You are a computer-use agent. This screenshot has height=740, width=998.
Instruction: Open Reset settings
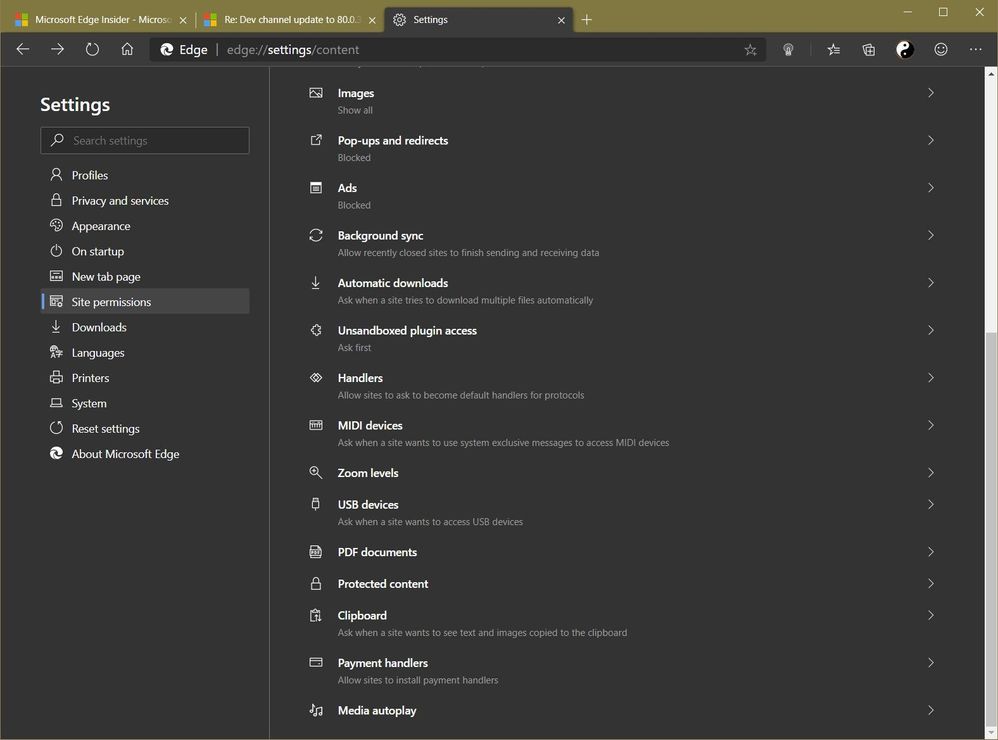click(x=145, y=429)
